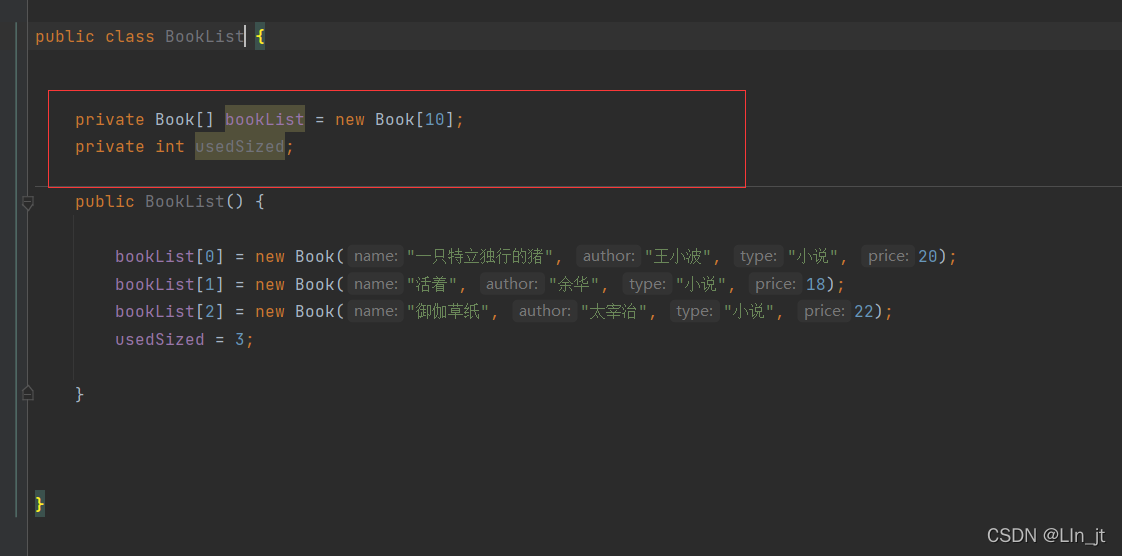1122x556 pixels.
Task: Click bookList[0] assignment target
Action: pos(170,256)
